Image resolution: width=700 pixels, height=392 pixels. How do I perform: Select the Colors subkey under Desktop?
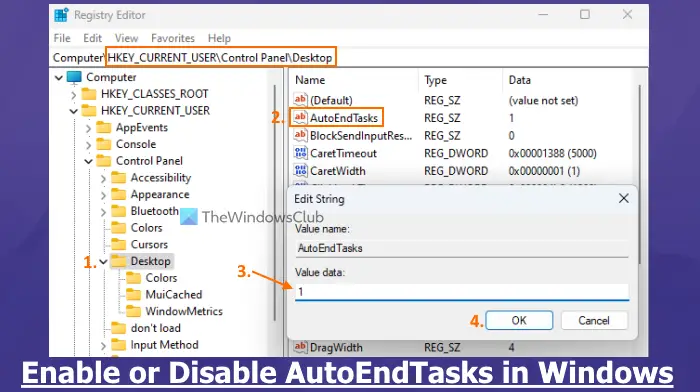tap(161, 278)
